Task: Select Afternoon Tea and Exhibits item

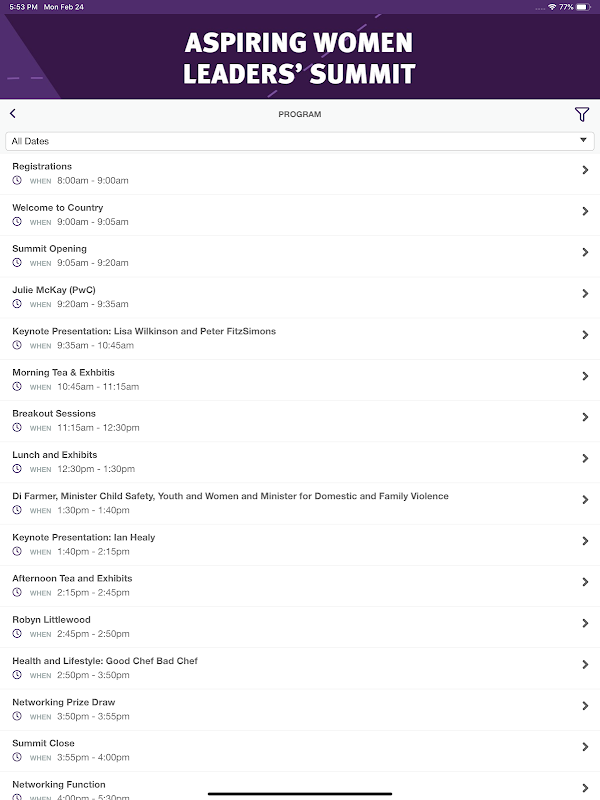Action: [x=72, y=578]
